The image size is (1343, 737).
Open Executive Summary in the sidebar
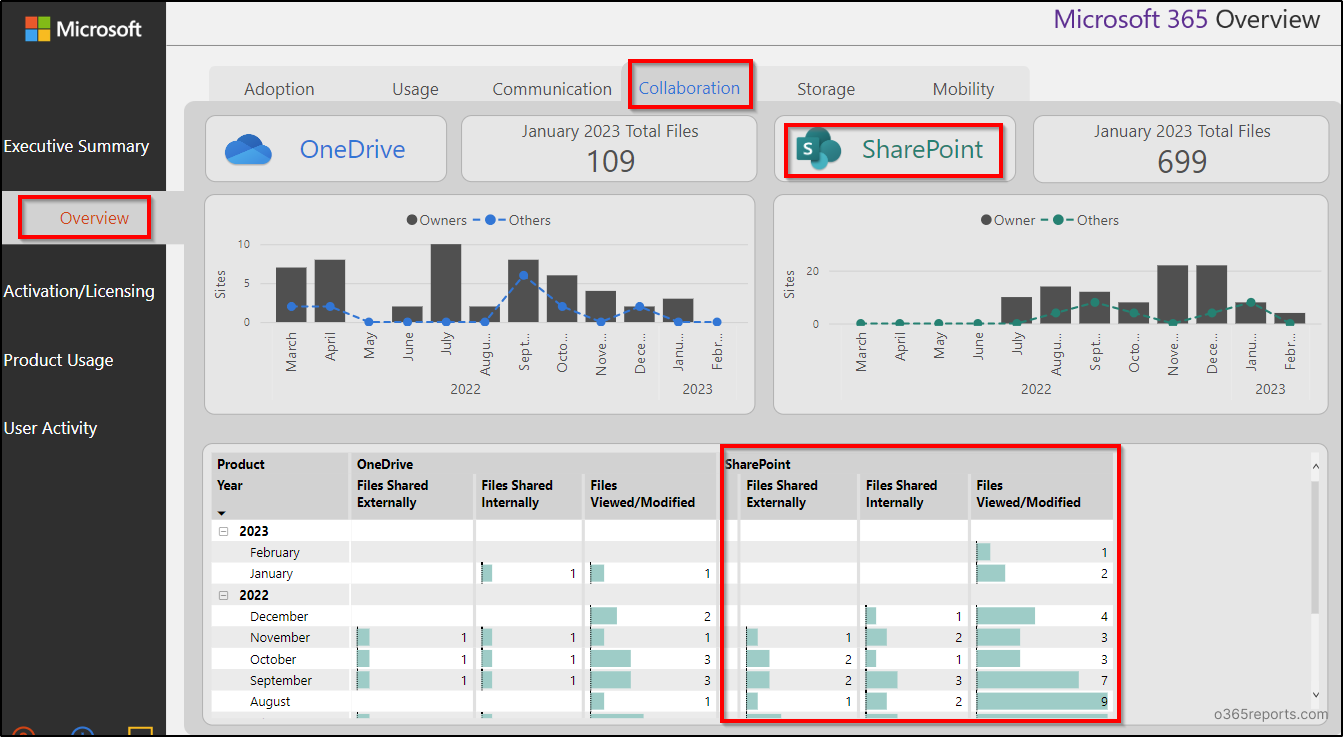coord(76,146)
